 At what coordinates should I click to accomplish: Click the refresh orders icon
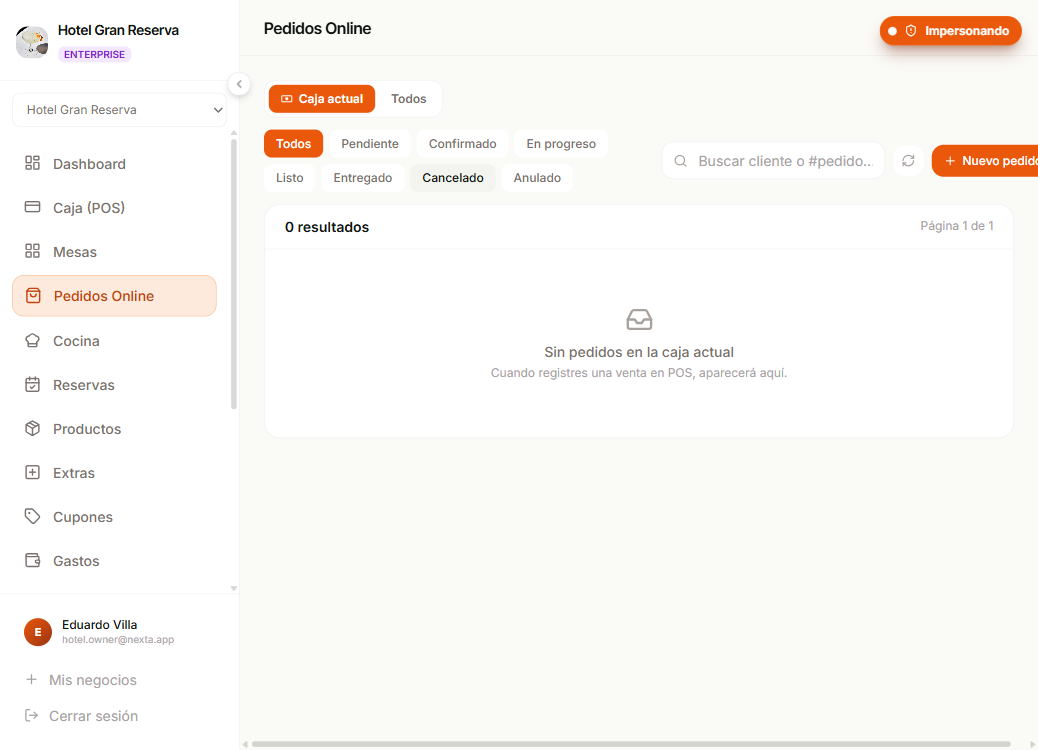(908, 160)
